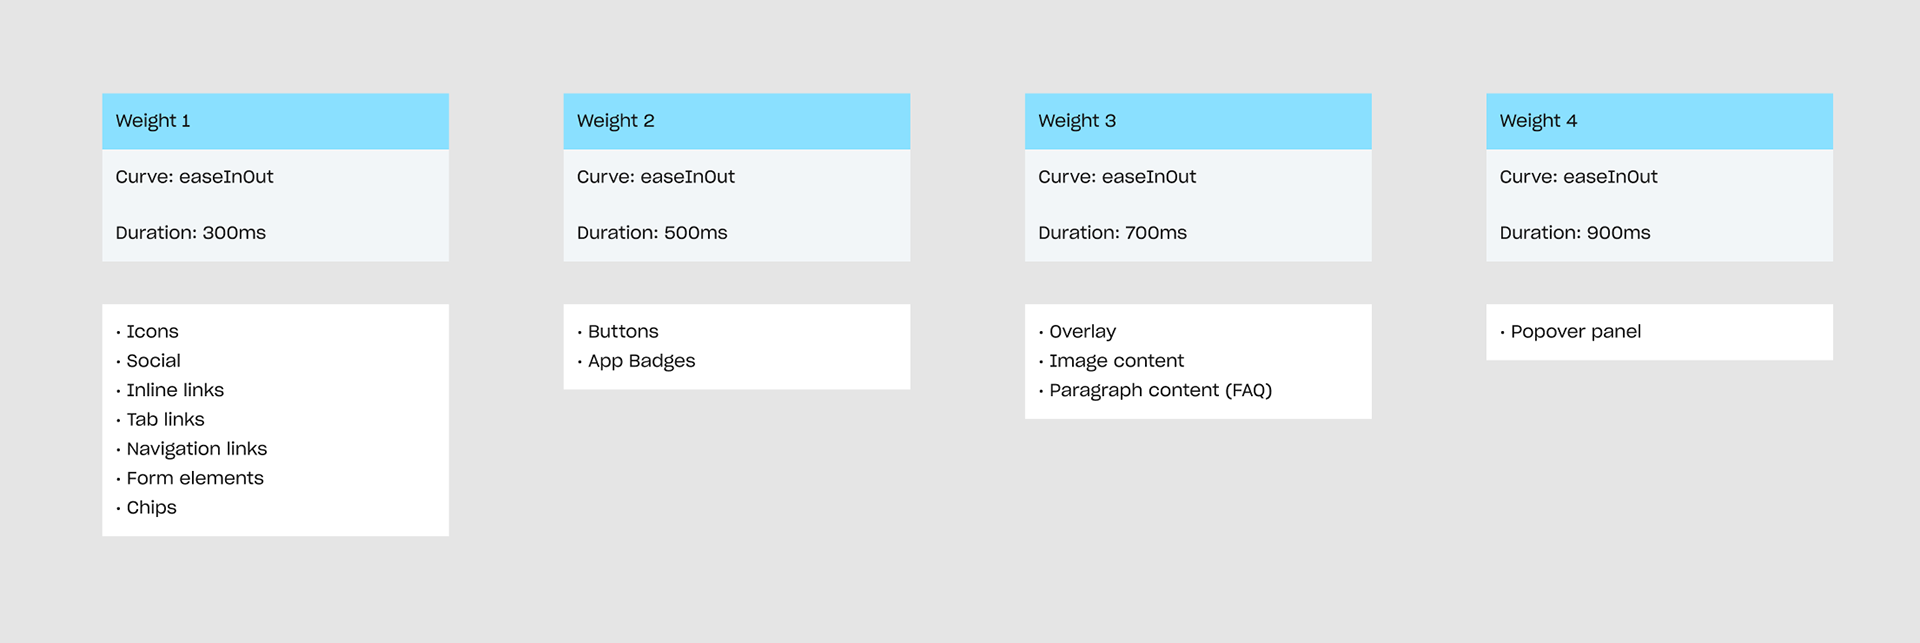Image resolution: width=1920 pixels, height=643 pixels.
Task: Click Duration: 700ms text
Action: click(1112, 233)
